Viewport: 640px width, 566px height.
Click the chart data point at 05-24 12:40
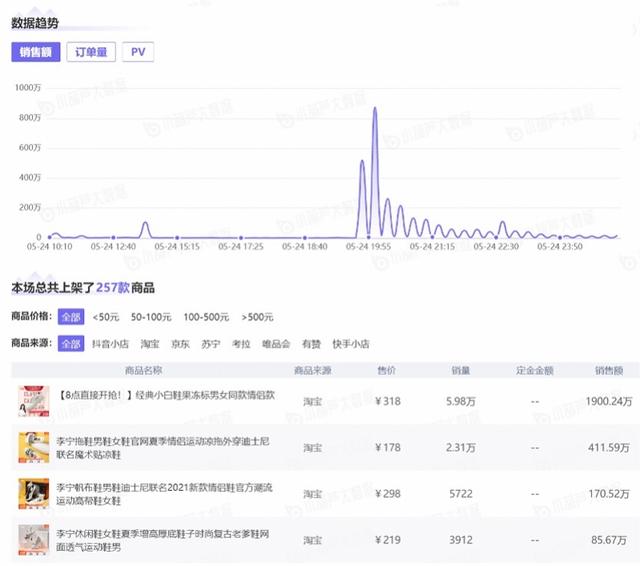click(113, 237)
